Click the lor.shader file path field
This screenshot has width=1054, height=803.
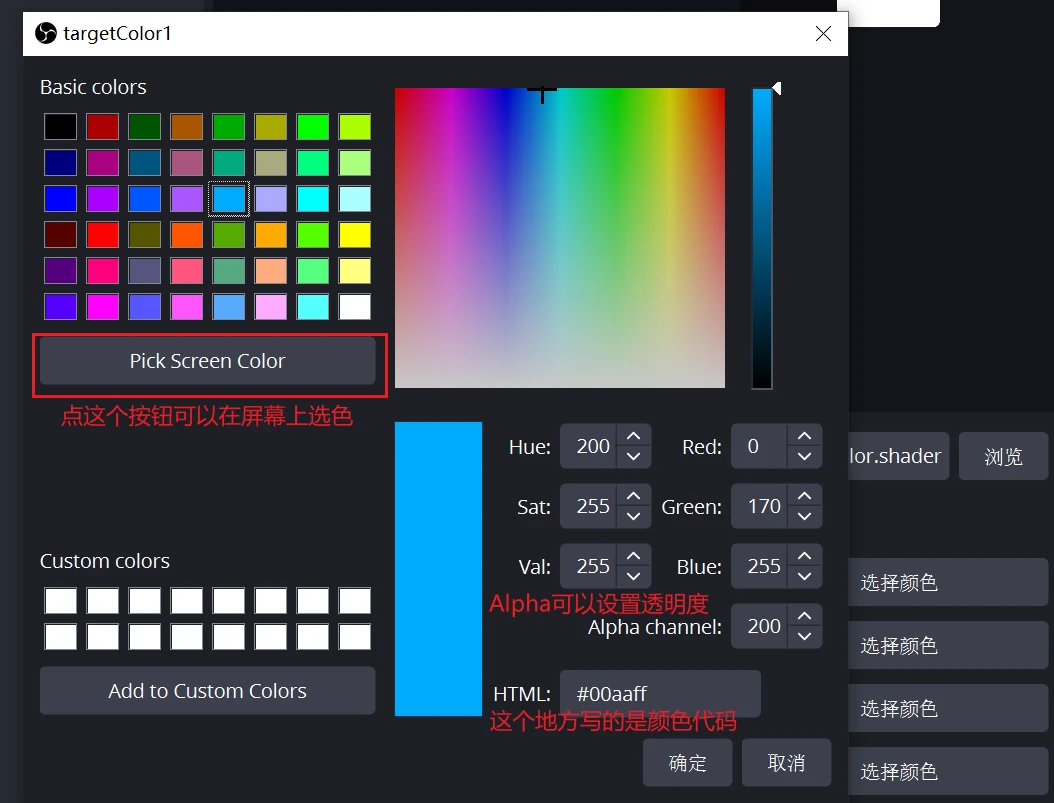[x=898, y=456]
